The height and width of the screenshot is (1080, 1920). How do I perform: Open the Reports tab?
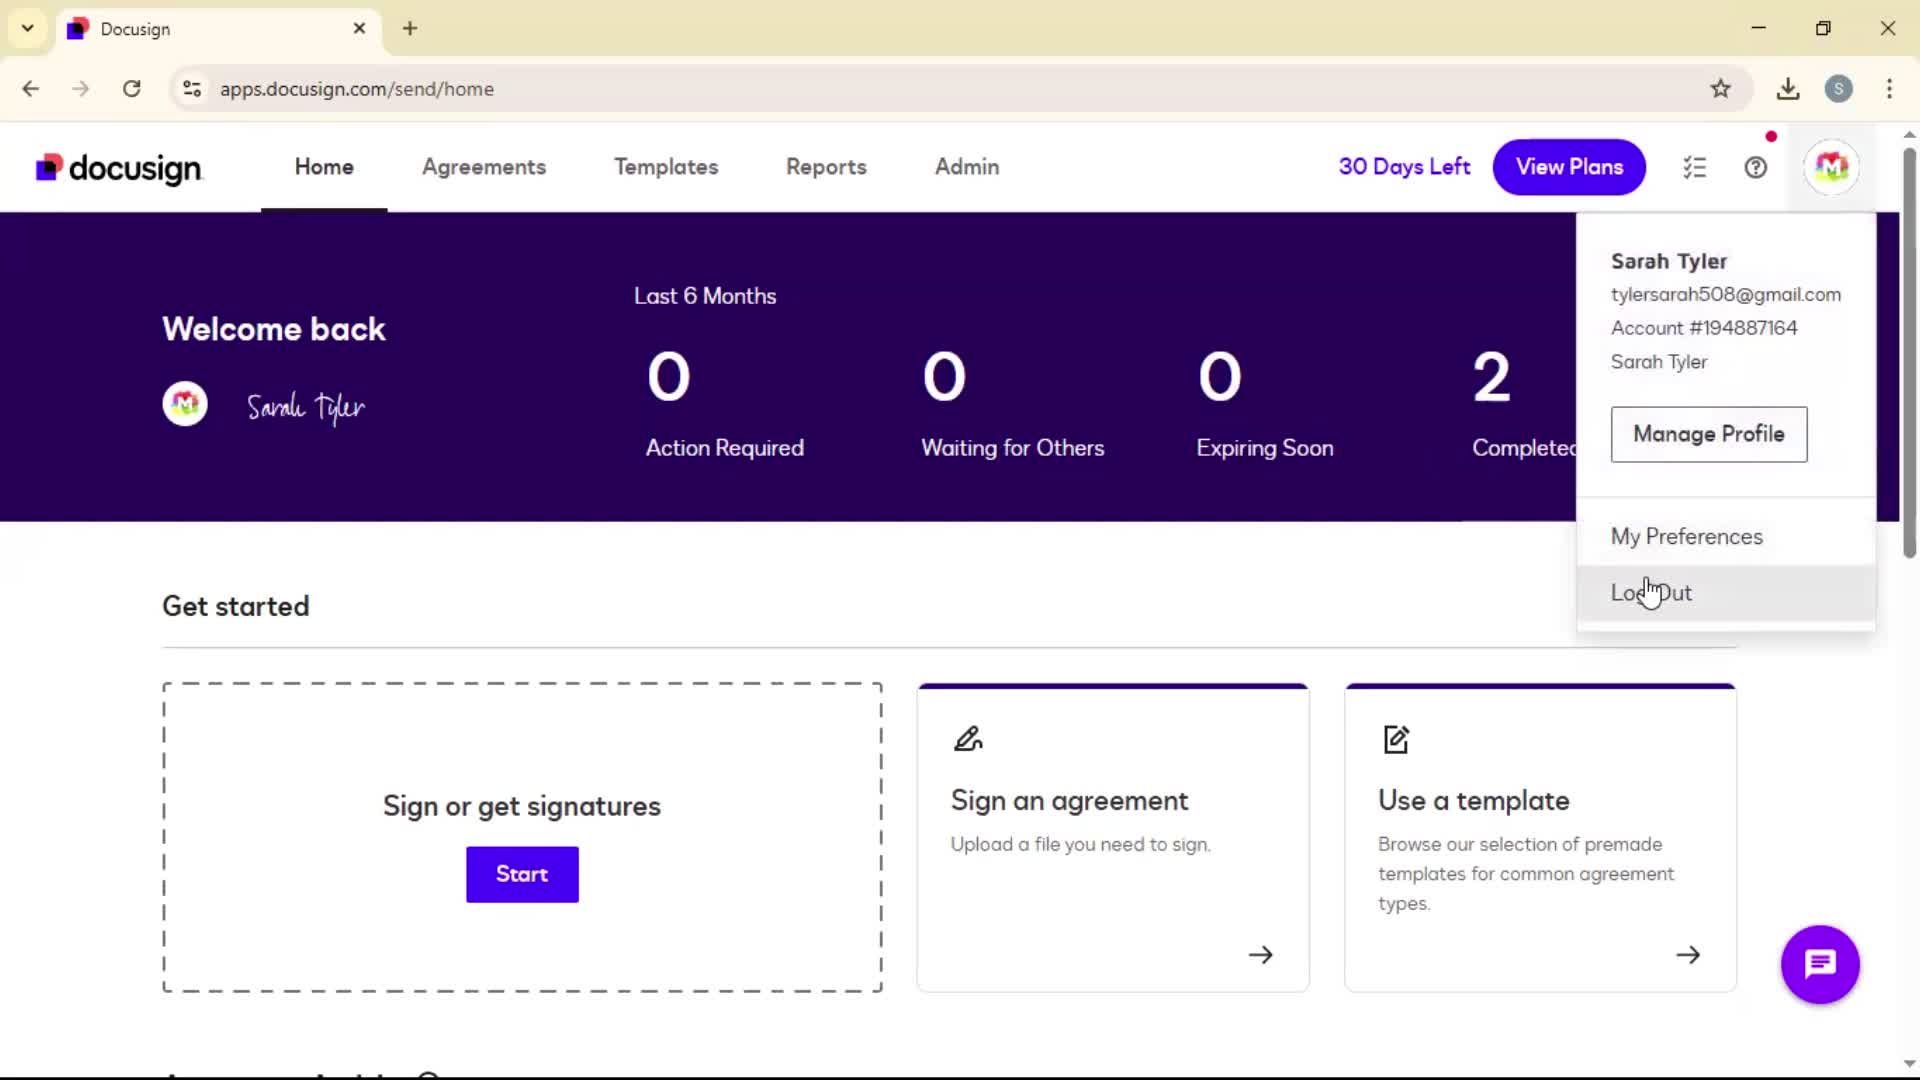click(826, 167)
